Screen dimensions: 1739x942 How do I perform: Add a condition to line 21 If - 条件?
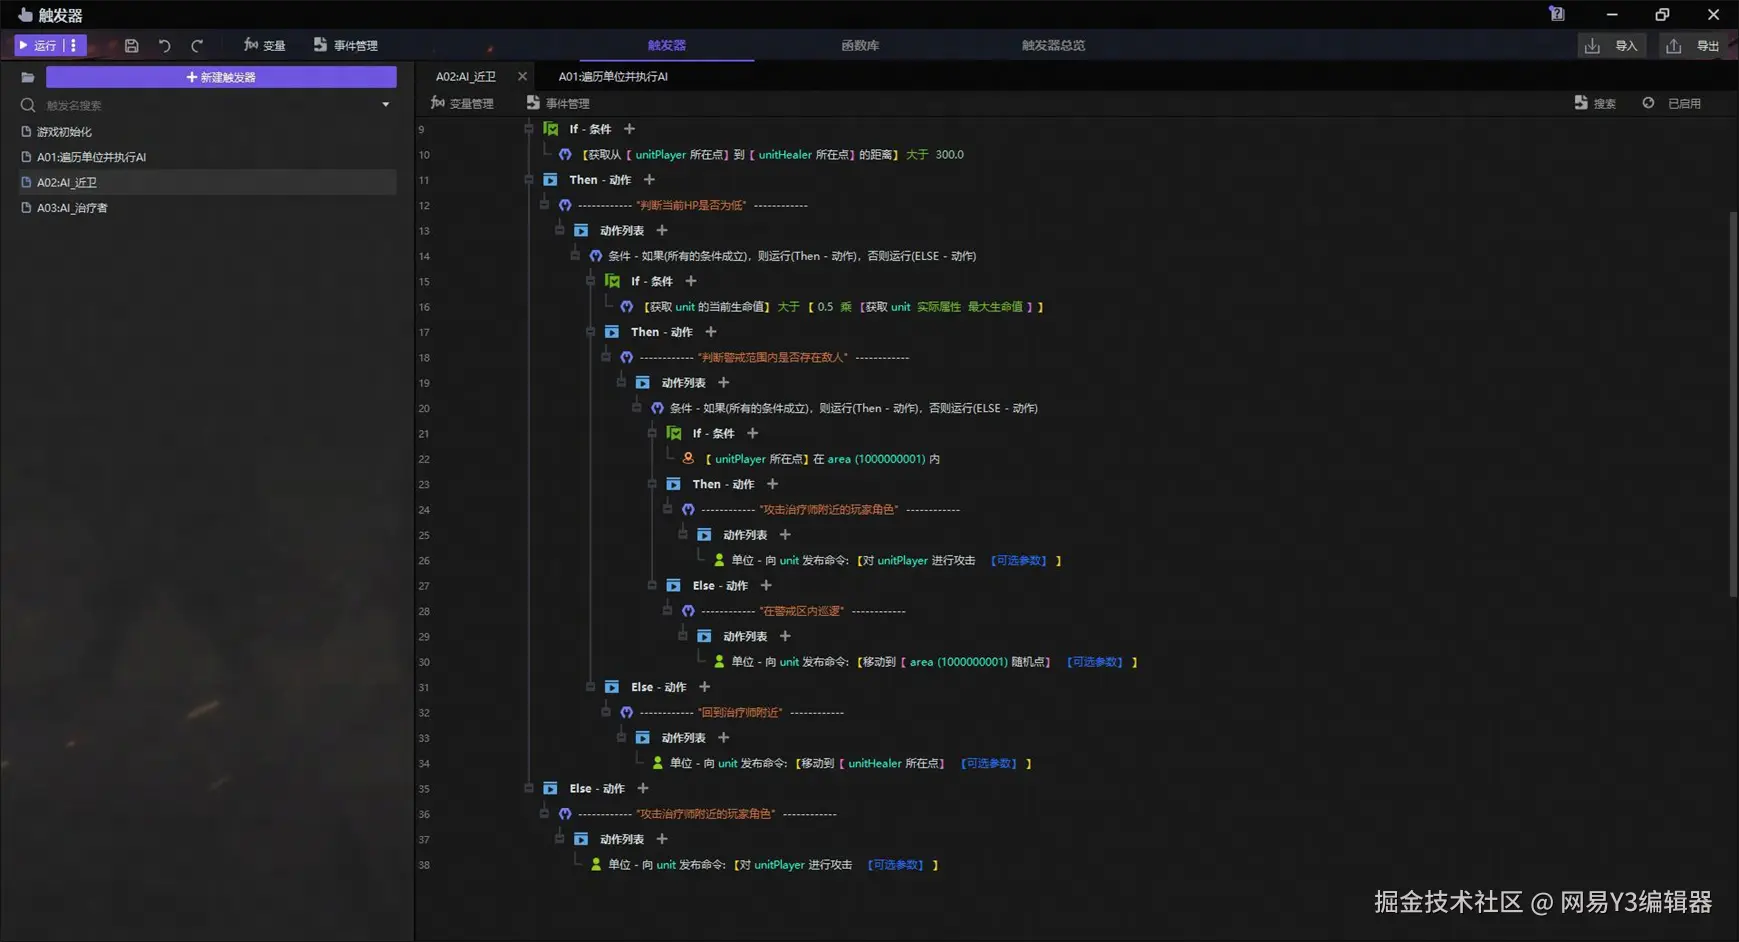pos(753,433)
